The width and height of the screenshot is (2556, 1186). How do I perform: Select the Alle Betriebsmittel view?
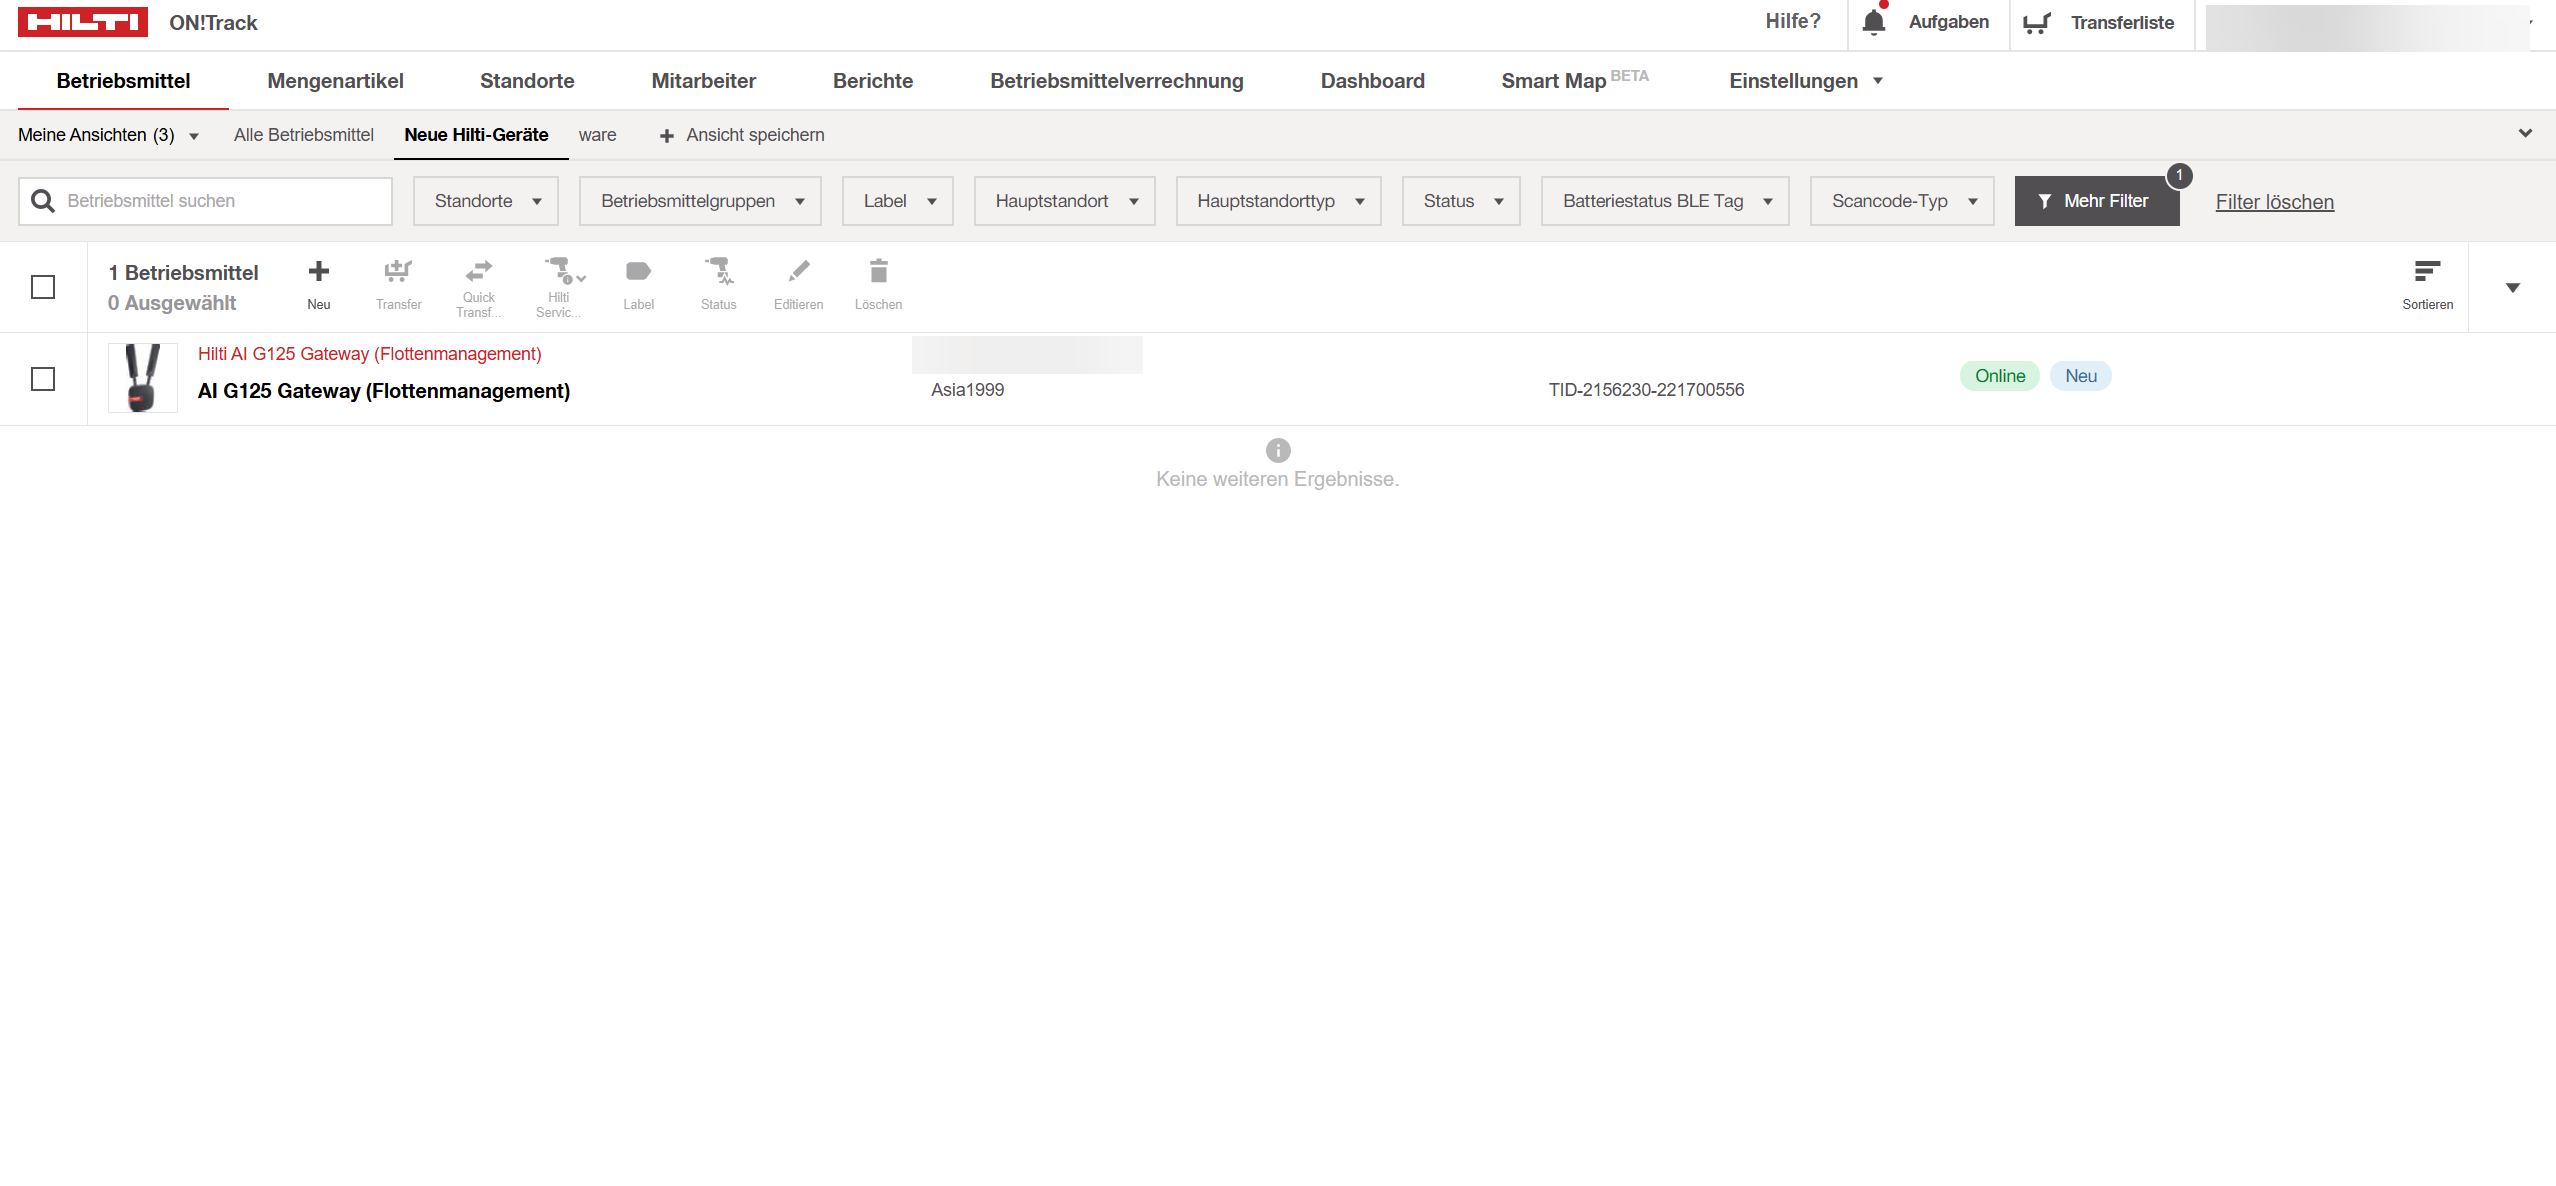pyautogui.click(x=304, y=135)
